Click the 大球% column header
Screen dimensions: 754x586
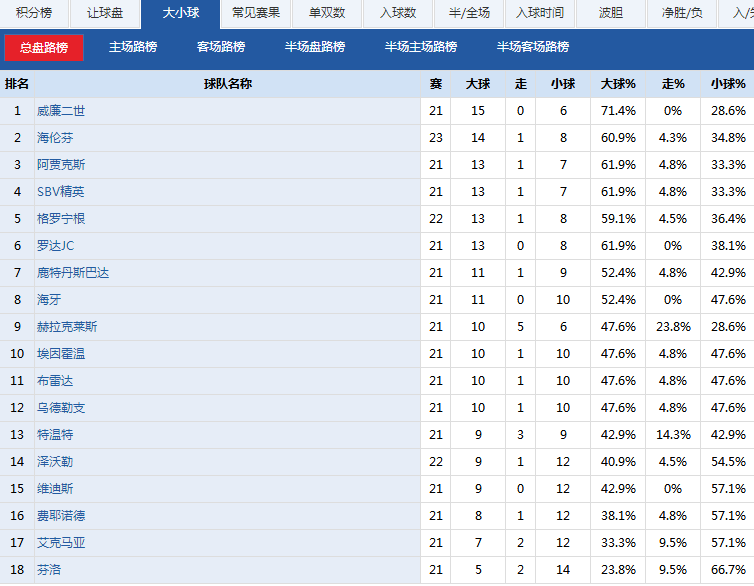point(618,84)
